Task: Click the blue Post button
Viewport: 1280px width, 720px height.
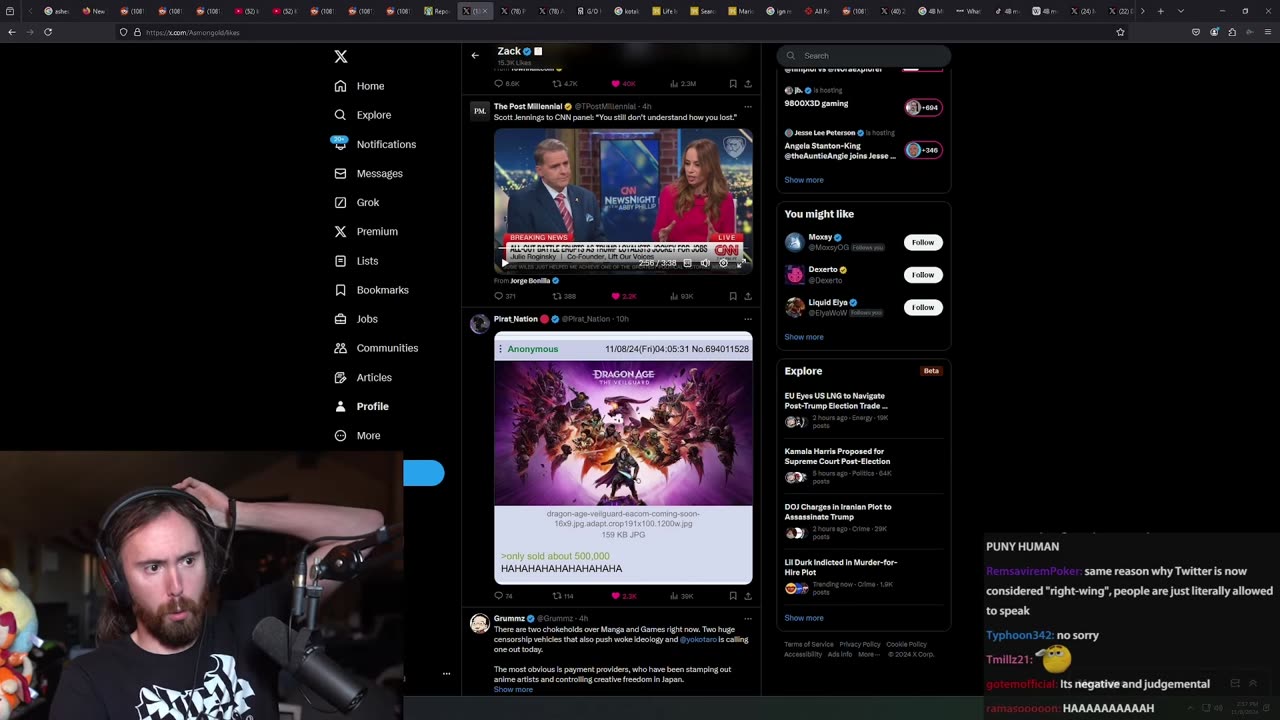Action: coord(424,473)
